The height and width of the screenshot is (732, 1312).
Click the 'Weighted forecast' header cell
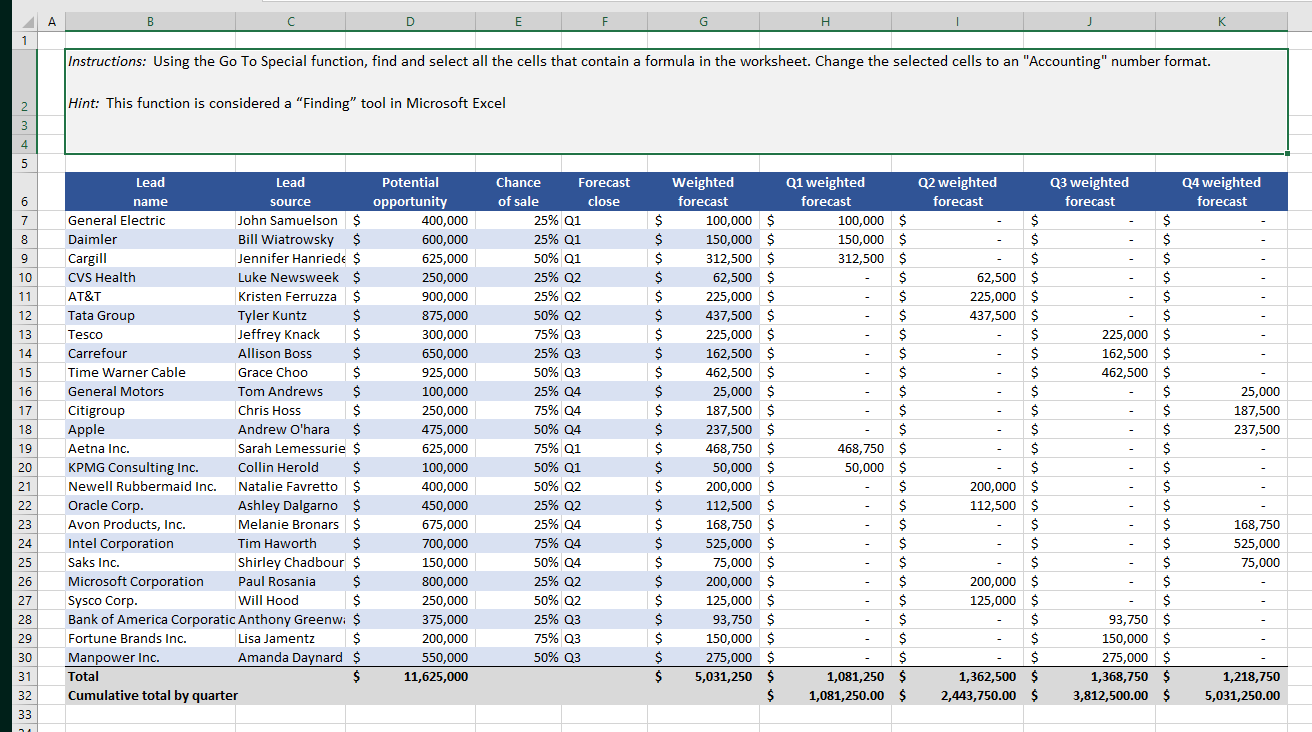(703, 192)
